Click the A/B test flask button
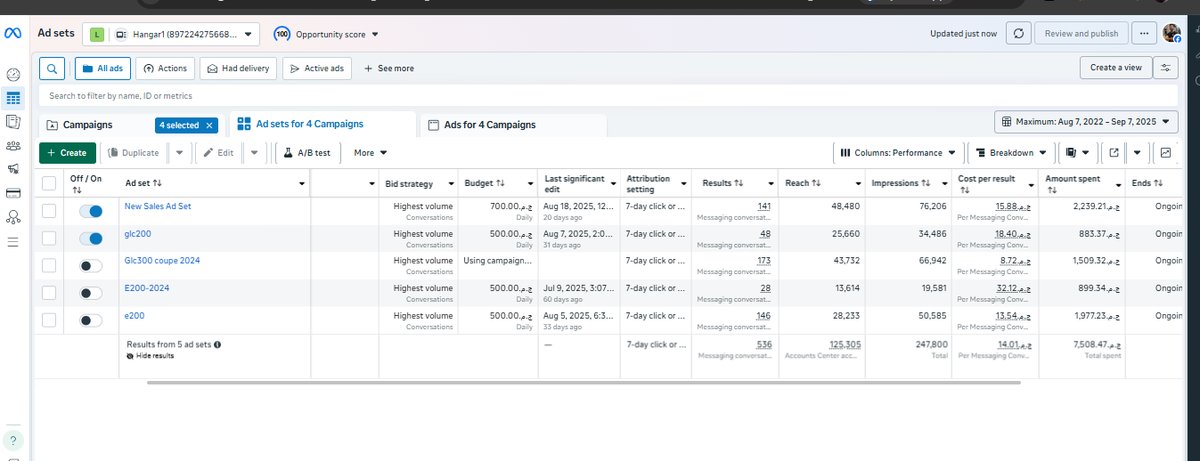 tap(308, 153)
